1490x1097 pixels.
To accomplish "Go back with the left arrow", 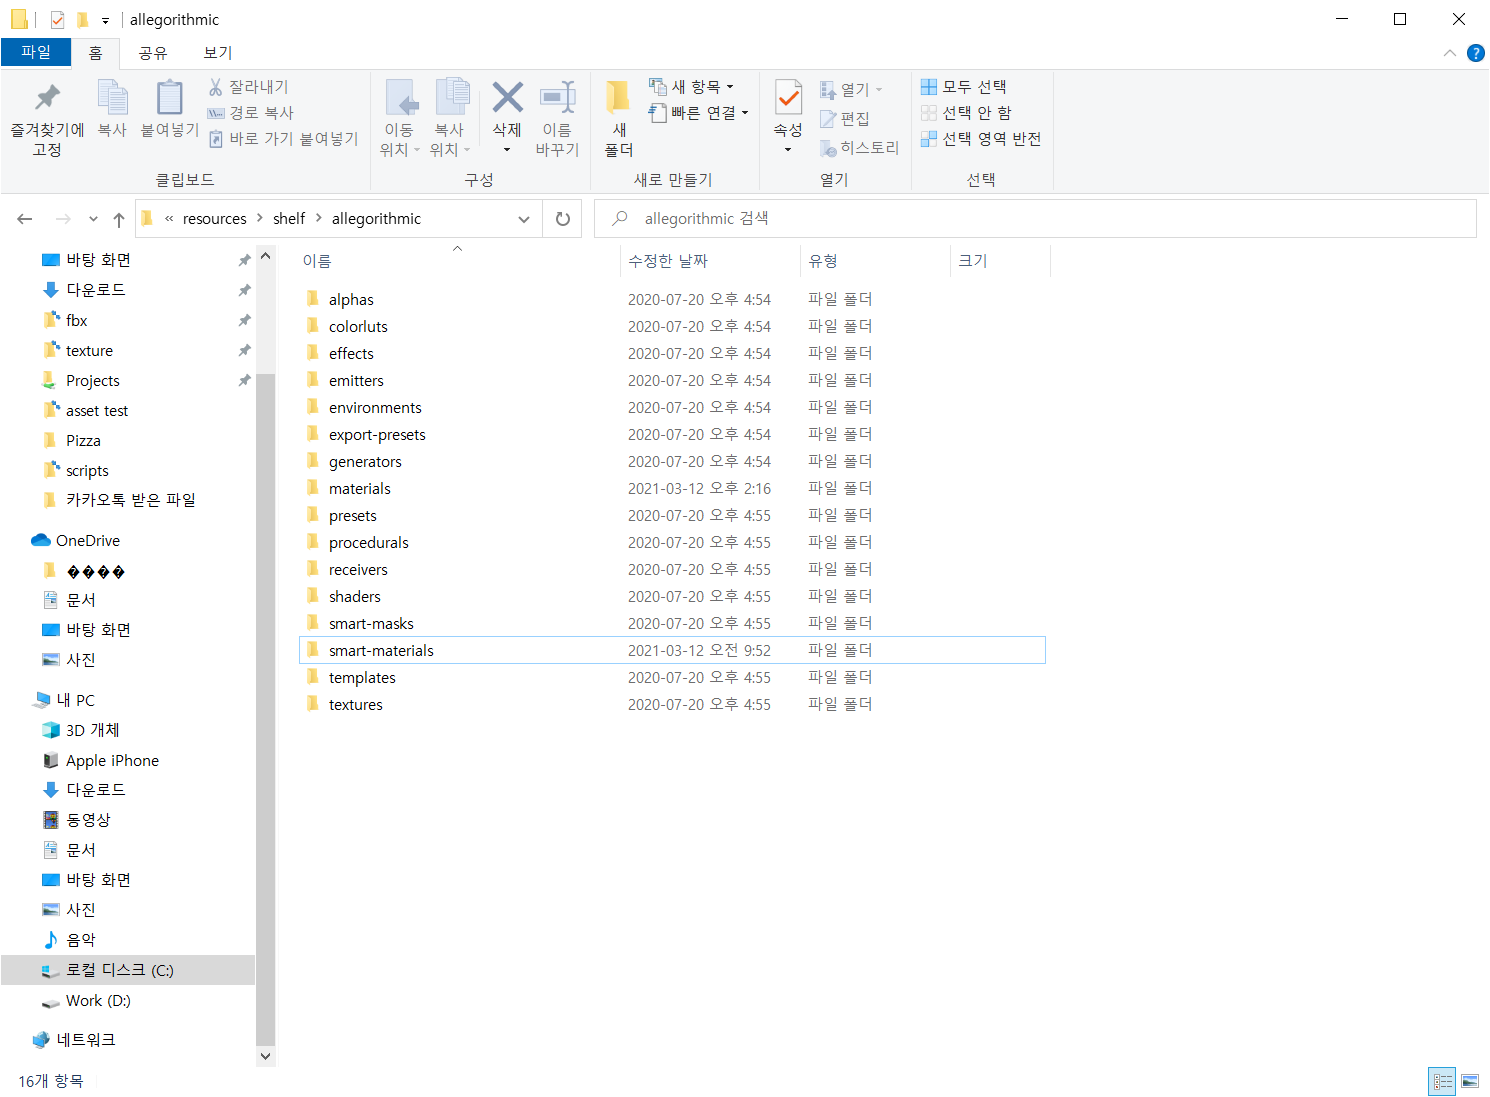I will tap(25, 219).
